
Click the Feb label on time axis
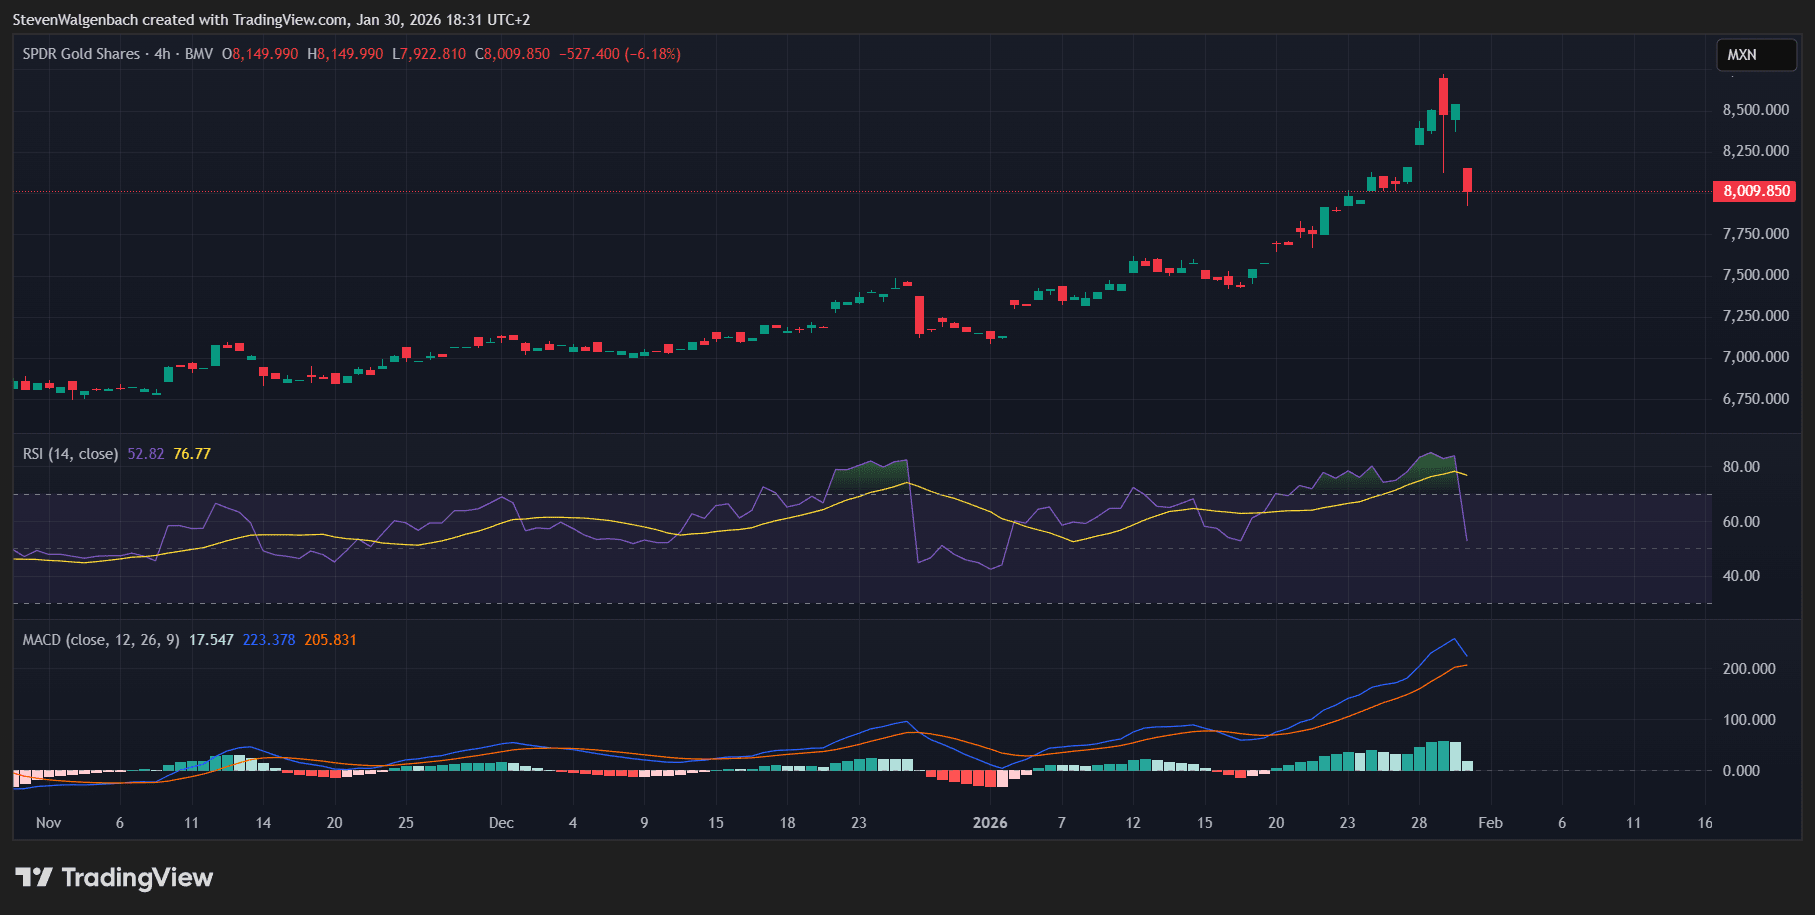pyautogui.click(x=1490, y=823)
